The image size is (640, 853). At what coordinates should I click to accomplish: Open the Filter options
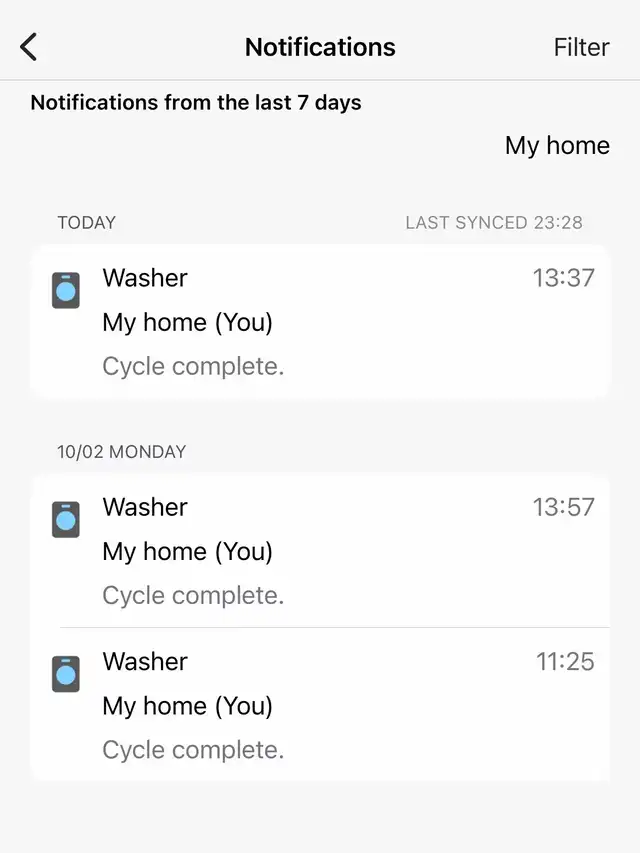581,47
